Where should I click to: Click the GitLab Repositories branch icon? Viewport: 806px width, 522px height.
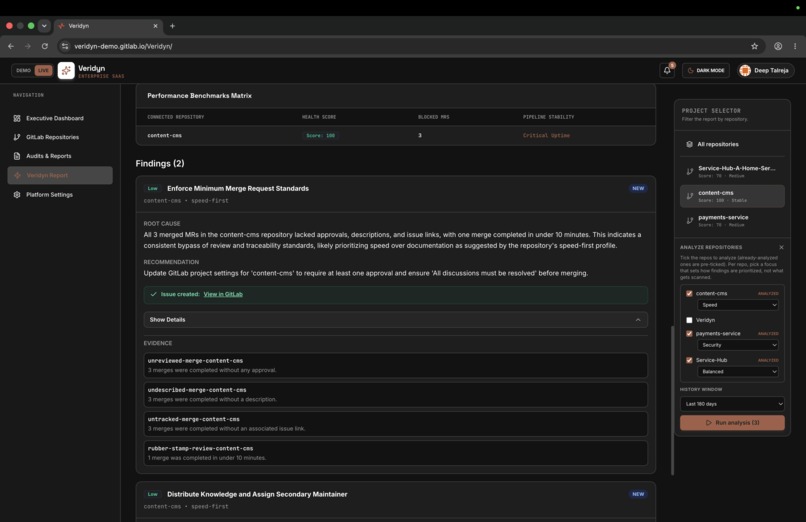click(x=17, y=137)
